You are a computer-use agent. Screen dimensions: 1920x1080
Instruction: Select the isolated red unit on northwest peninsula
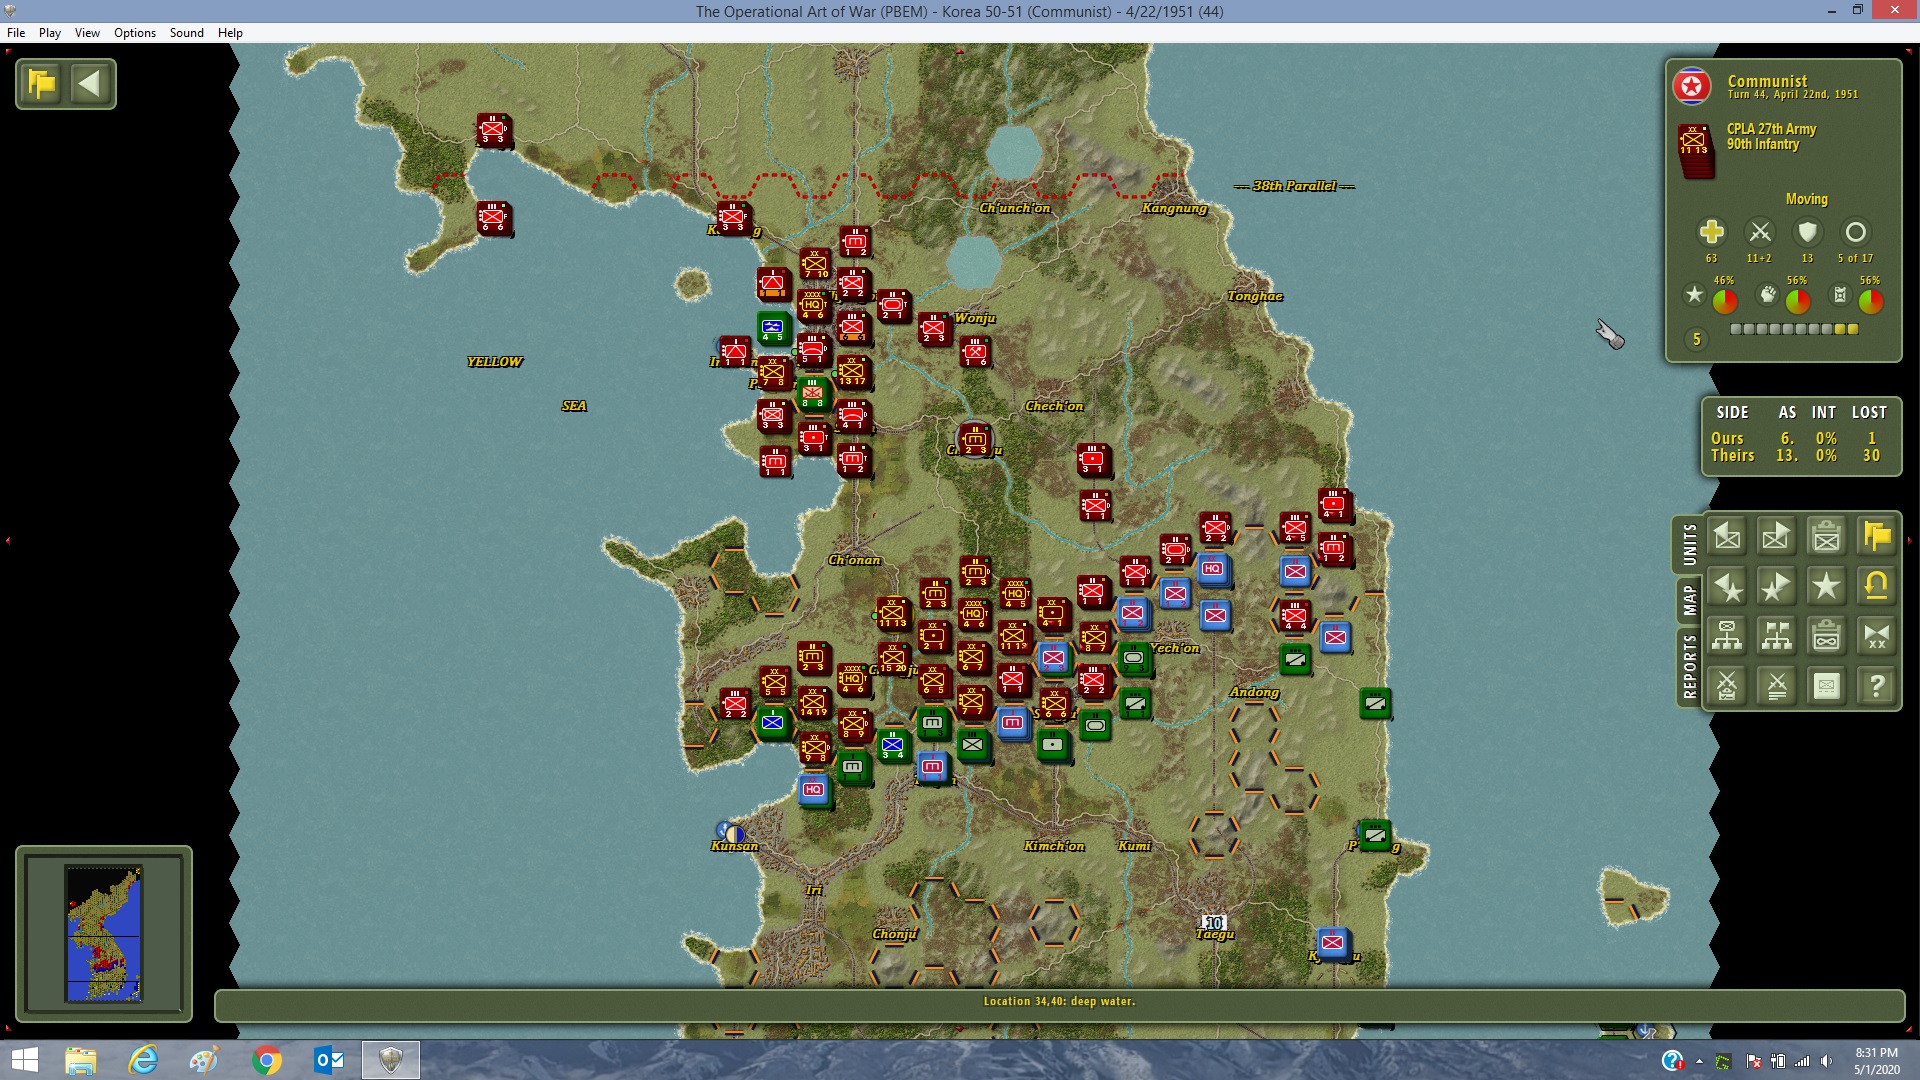click(493, 130)
